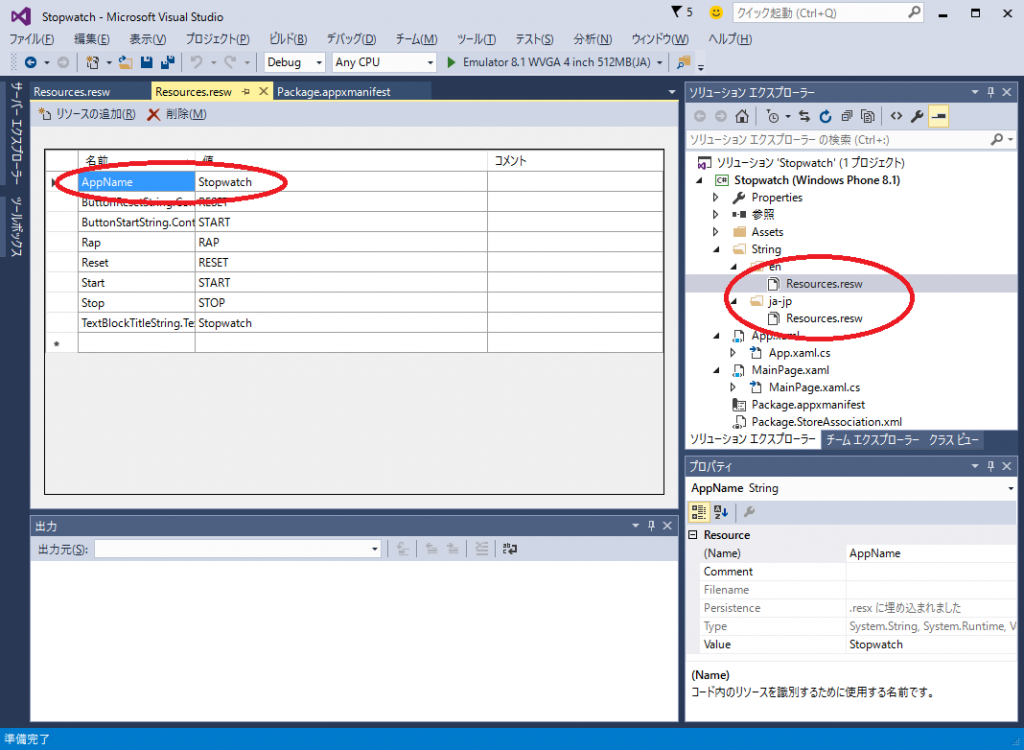The image size is (1024, 750).
Task: Click the Collapse All icon in Solution Explorer
Action: click(x=847, y=116)
